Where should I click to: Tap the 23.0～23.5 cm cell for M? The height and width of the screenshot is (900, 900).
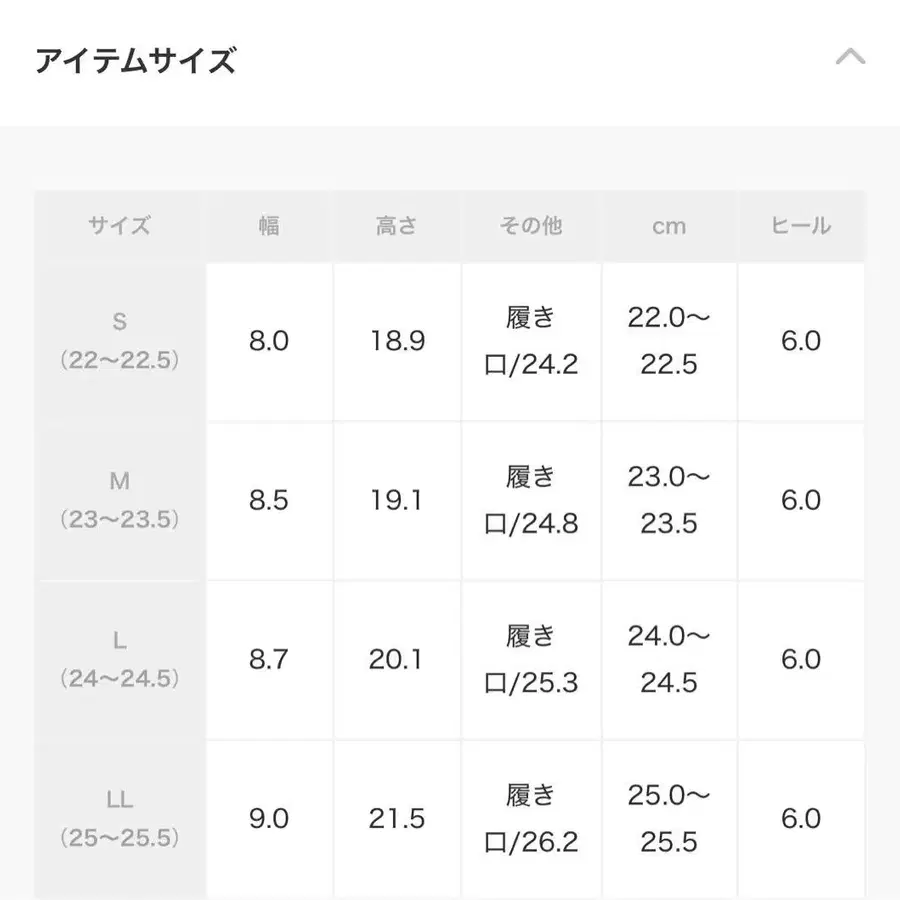[x=669, y=500]
